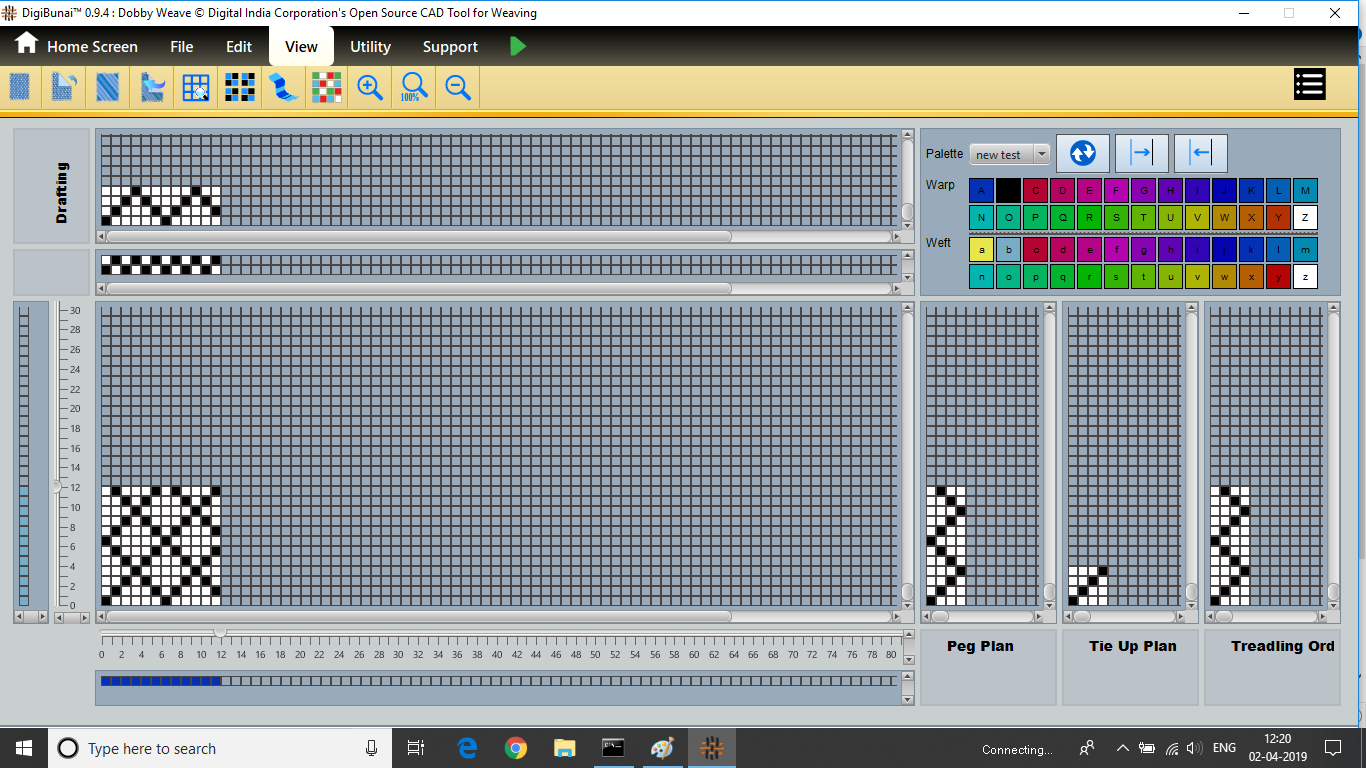Click the green play arrow in menu bar

tap(517, 46)
